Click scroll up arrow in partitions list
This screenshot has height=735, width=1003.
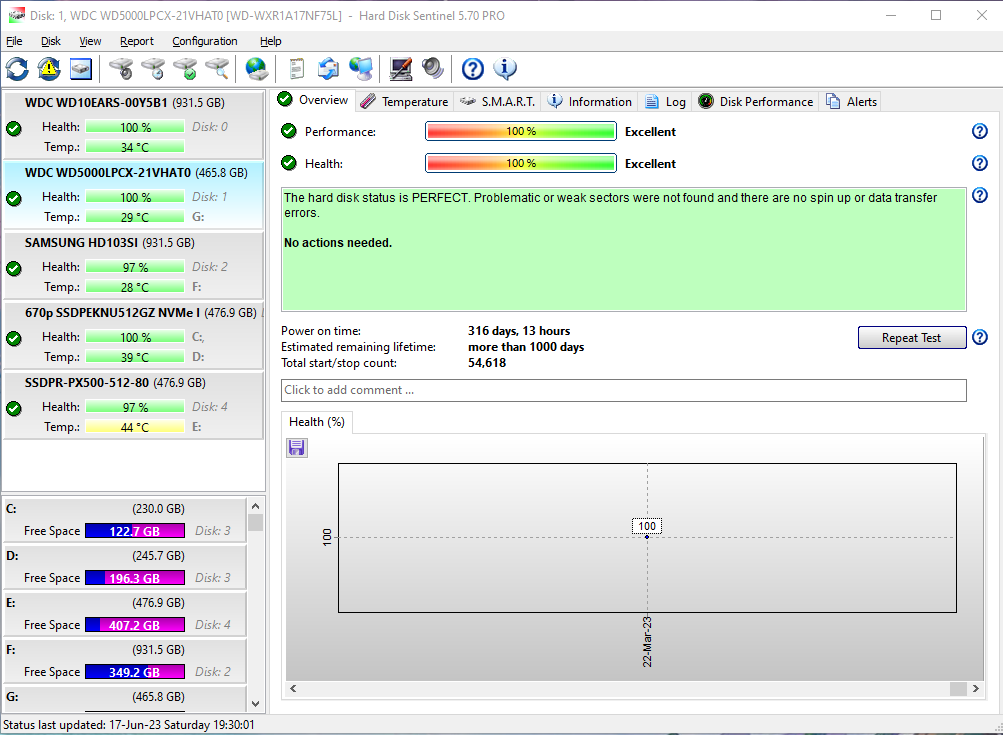(255, 506)
